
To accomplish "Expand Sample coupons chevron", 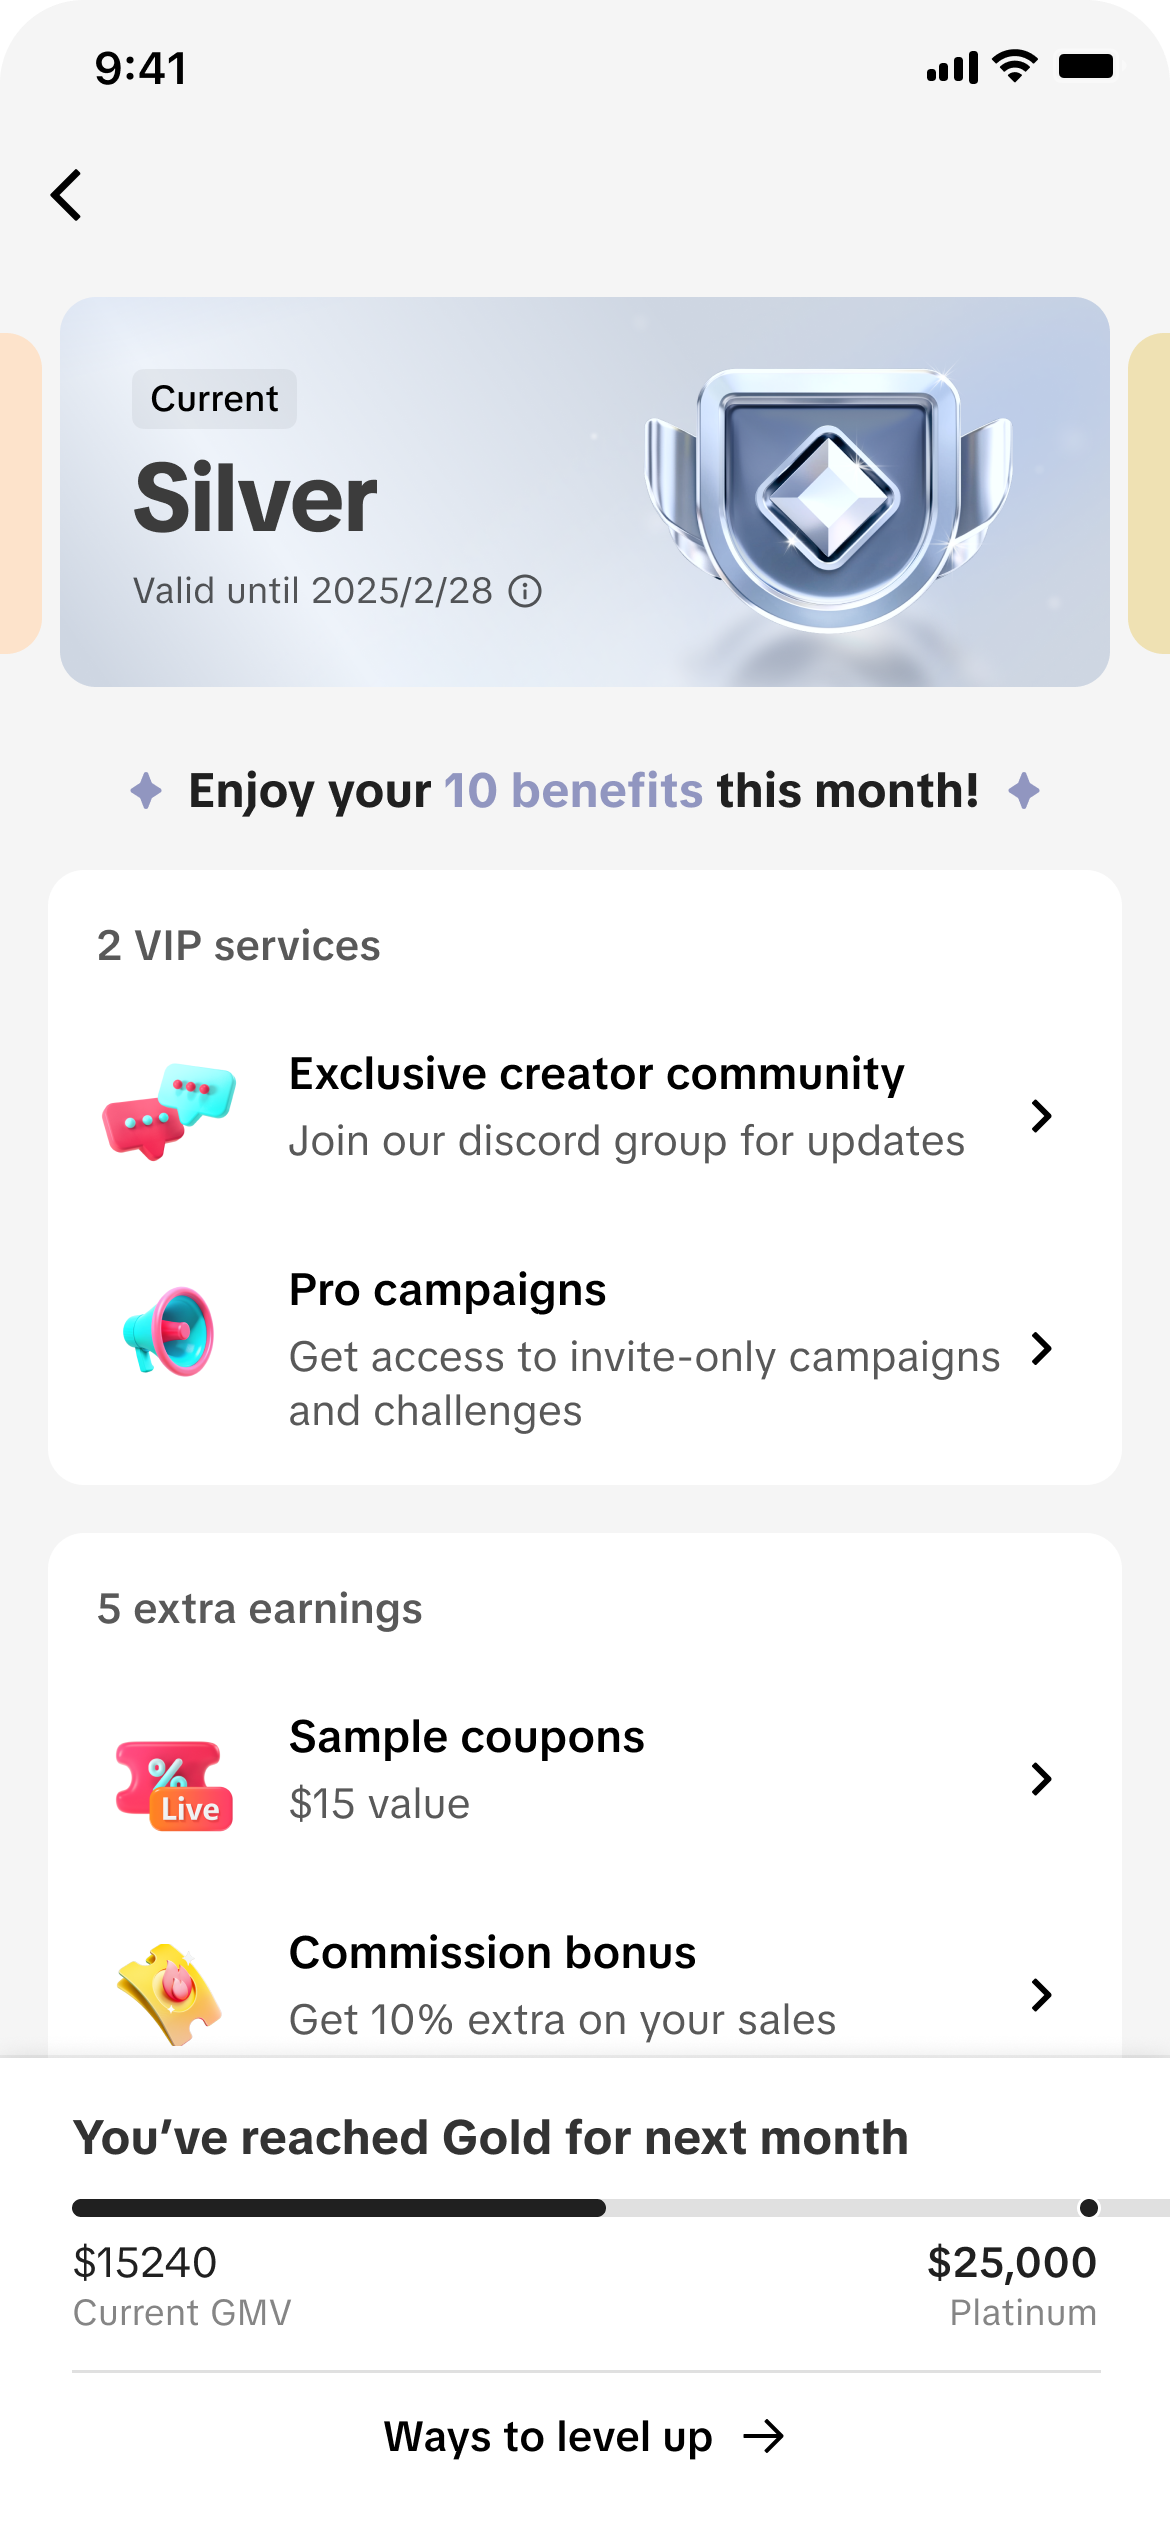I will 1041,1778.
